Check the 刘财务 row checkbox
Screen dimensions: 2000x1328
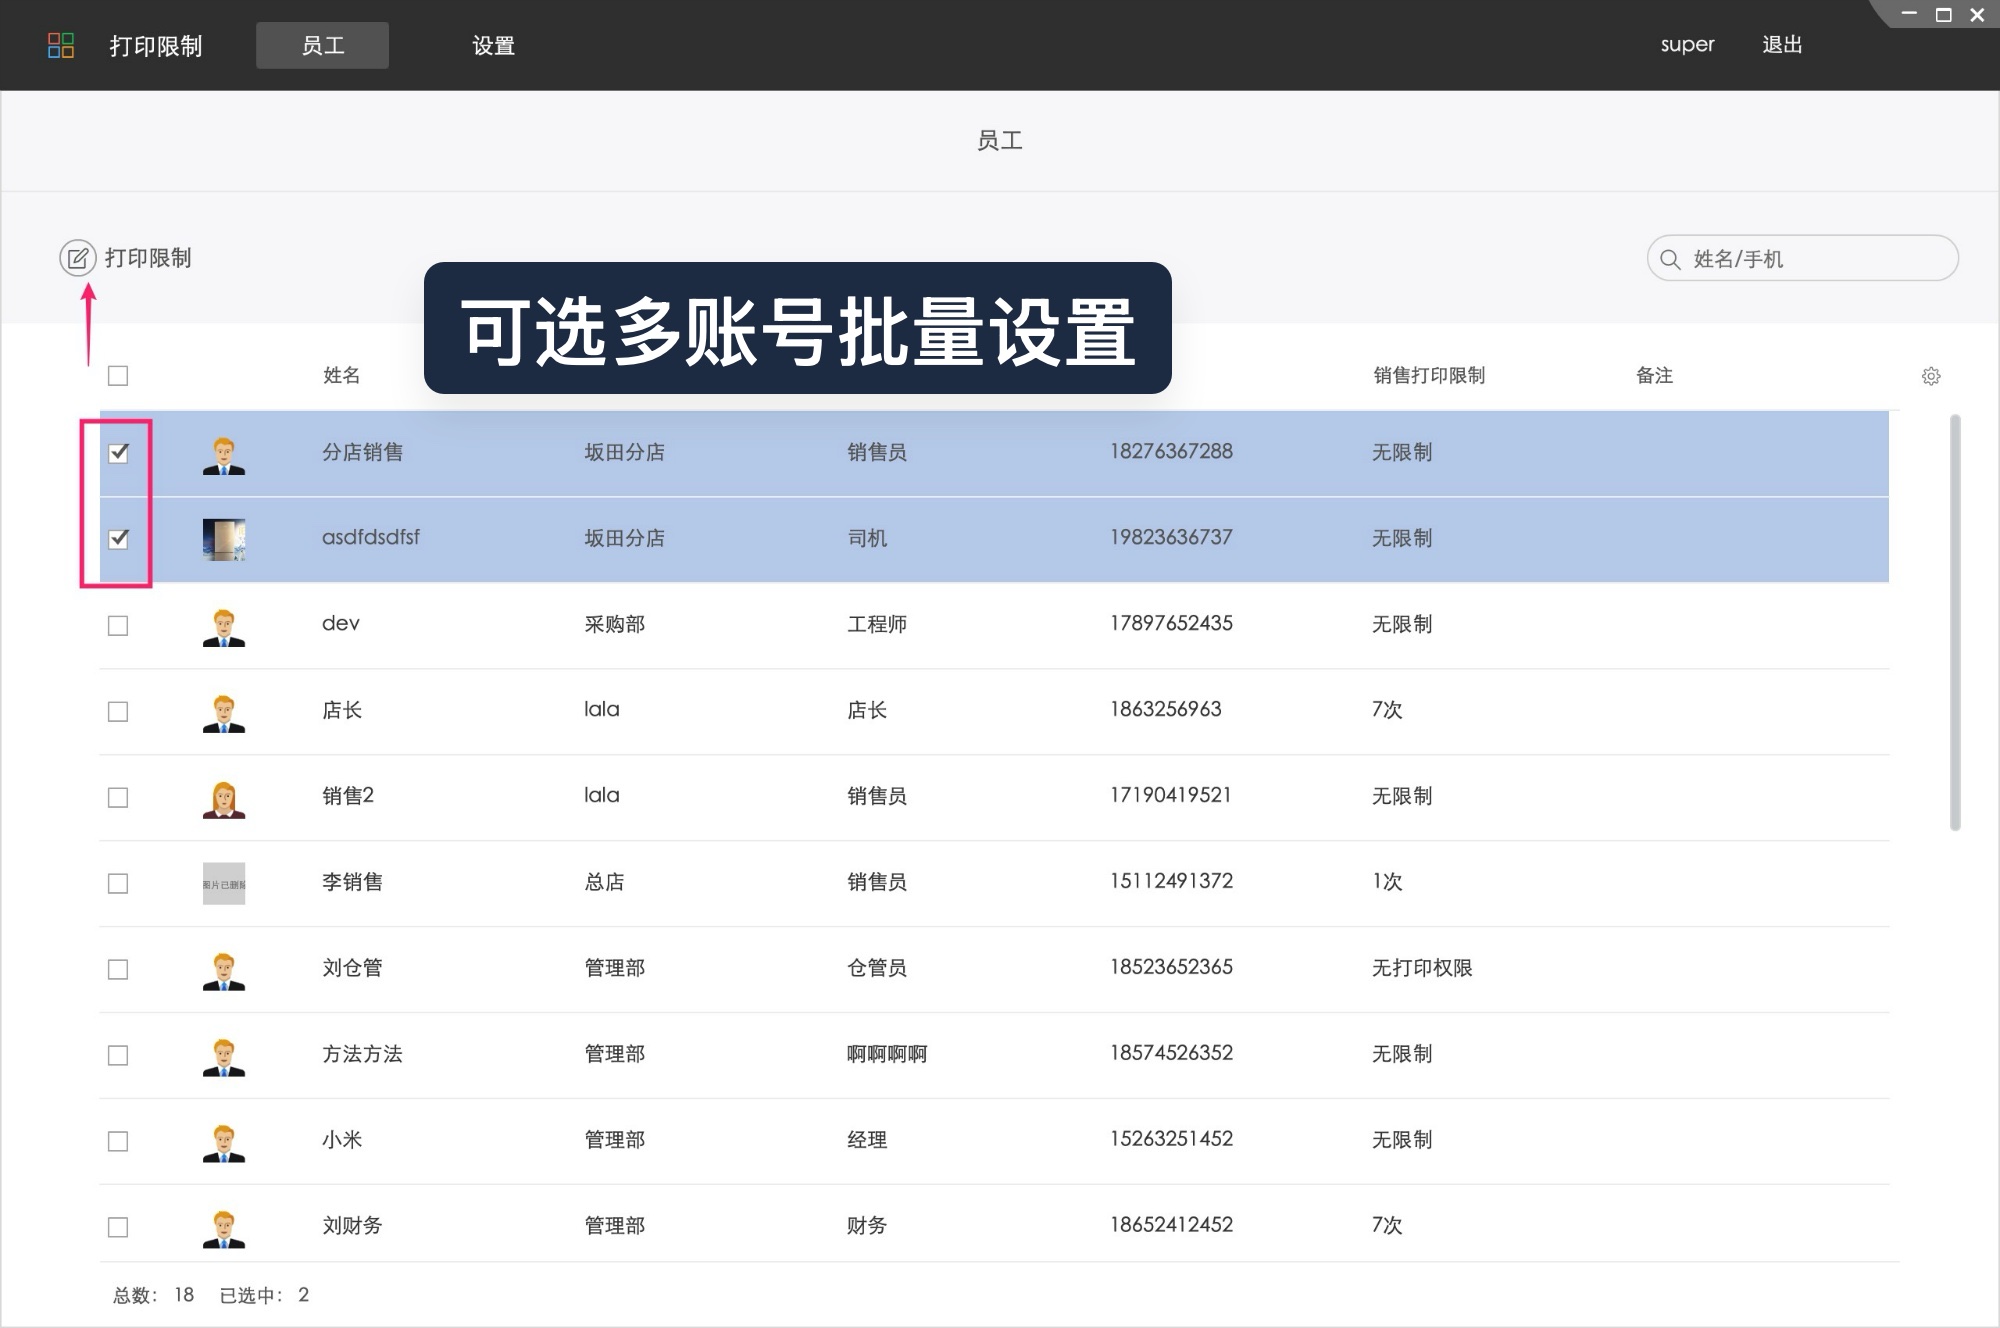(119, 1226)
